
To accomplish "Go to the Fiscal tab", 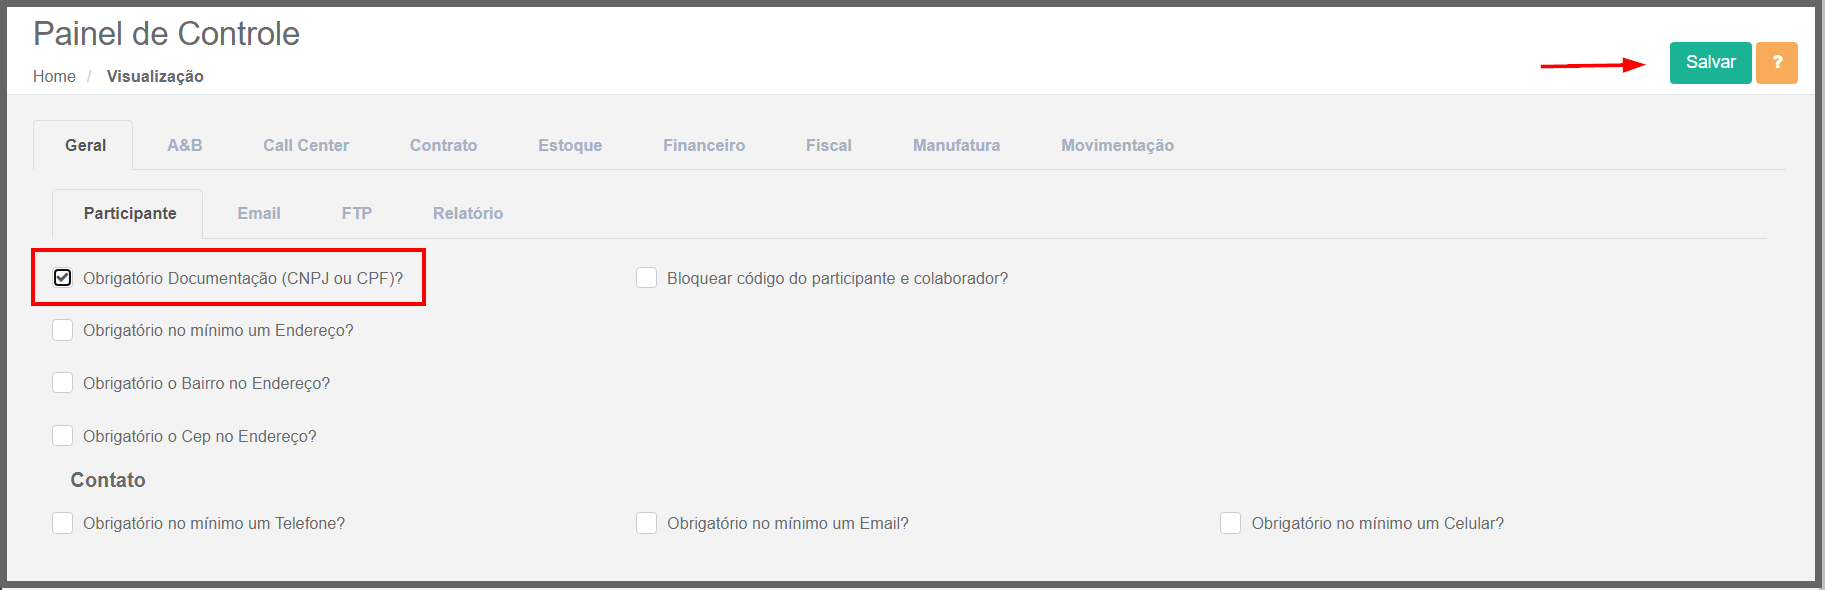I will (x=829, y=145).
